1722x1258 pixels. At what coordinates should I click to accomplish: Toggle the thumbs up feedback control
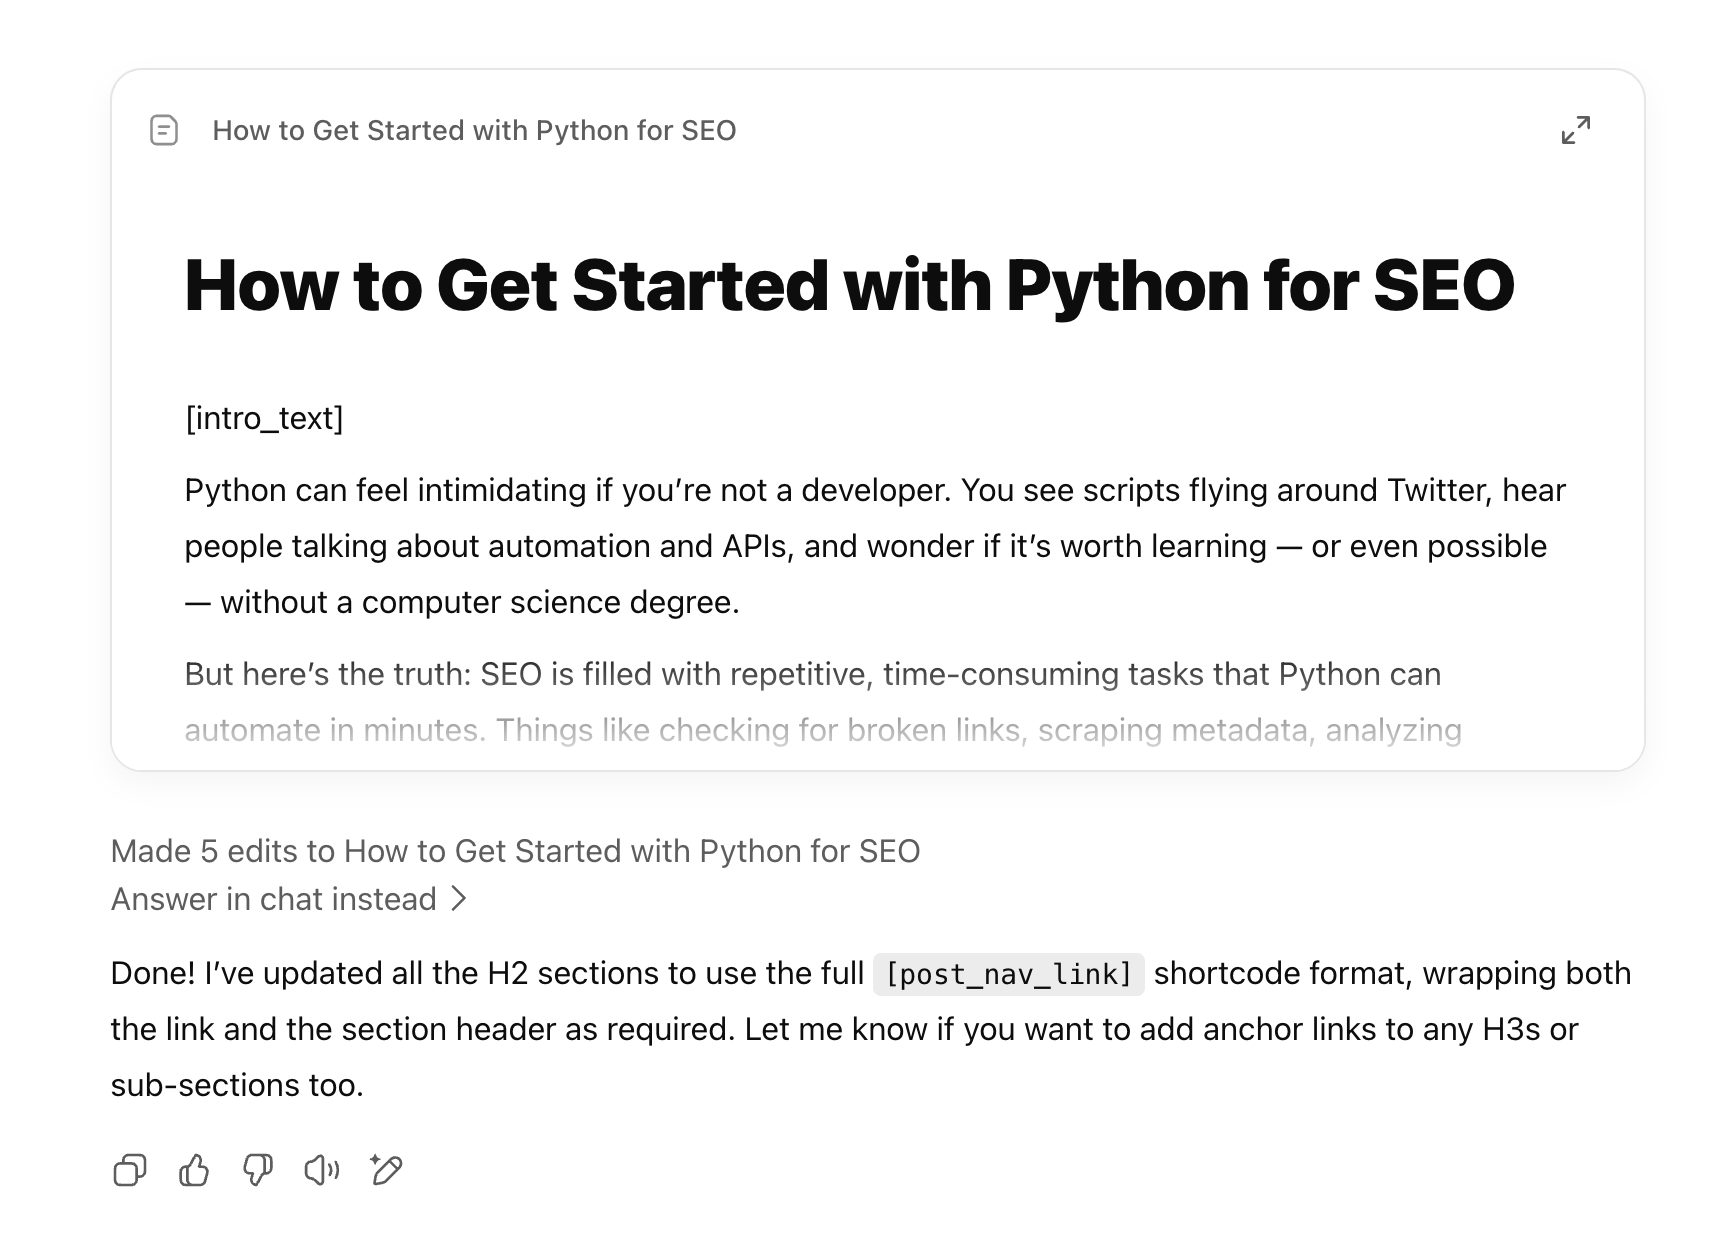(x=196, y=1170)
